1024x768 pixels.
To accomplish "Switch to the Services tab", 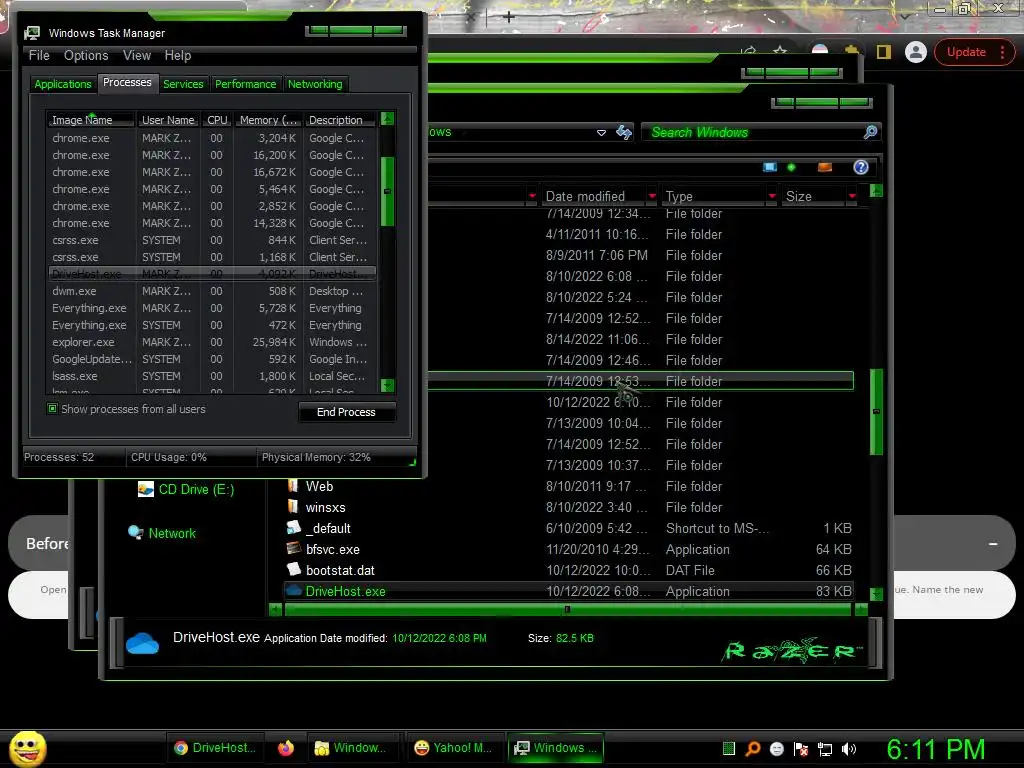I will click(x=183, y=84).
